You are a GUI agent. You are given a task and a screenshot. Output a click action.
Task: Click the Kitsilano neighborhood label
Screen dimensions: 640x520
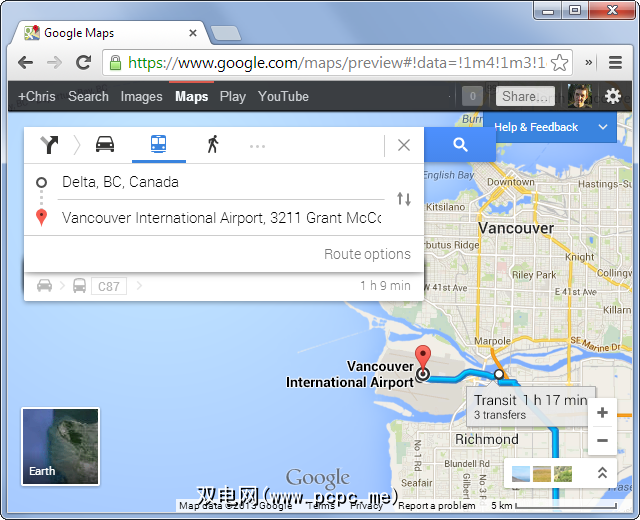[445, 207]
